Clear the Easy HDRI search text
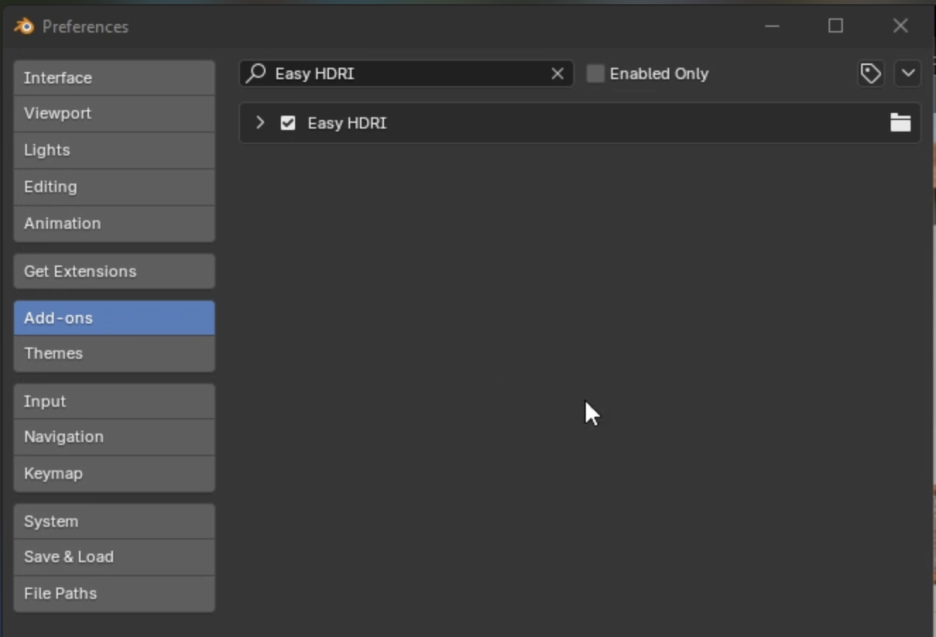The width and height of the screenshot is (936, 637). (x=557, y=73)
